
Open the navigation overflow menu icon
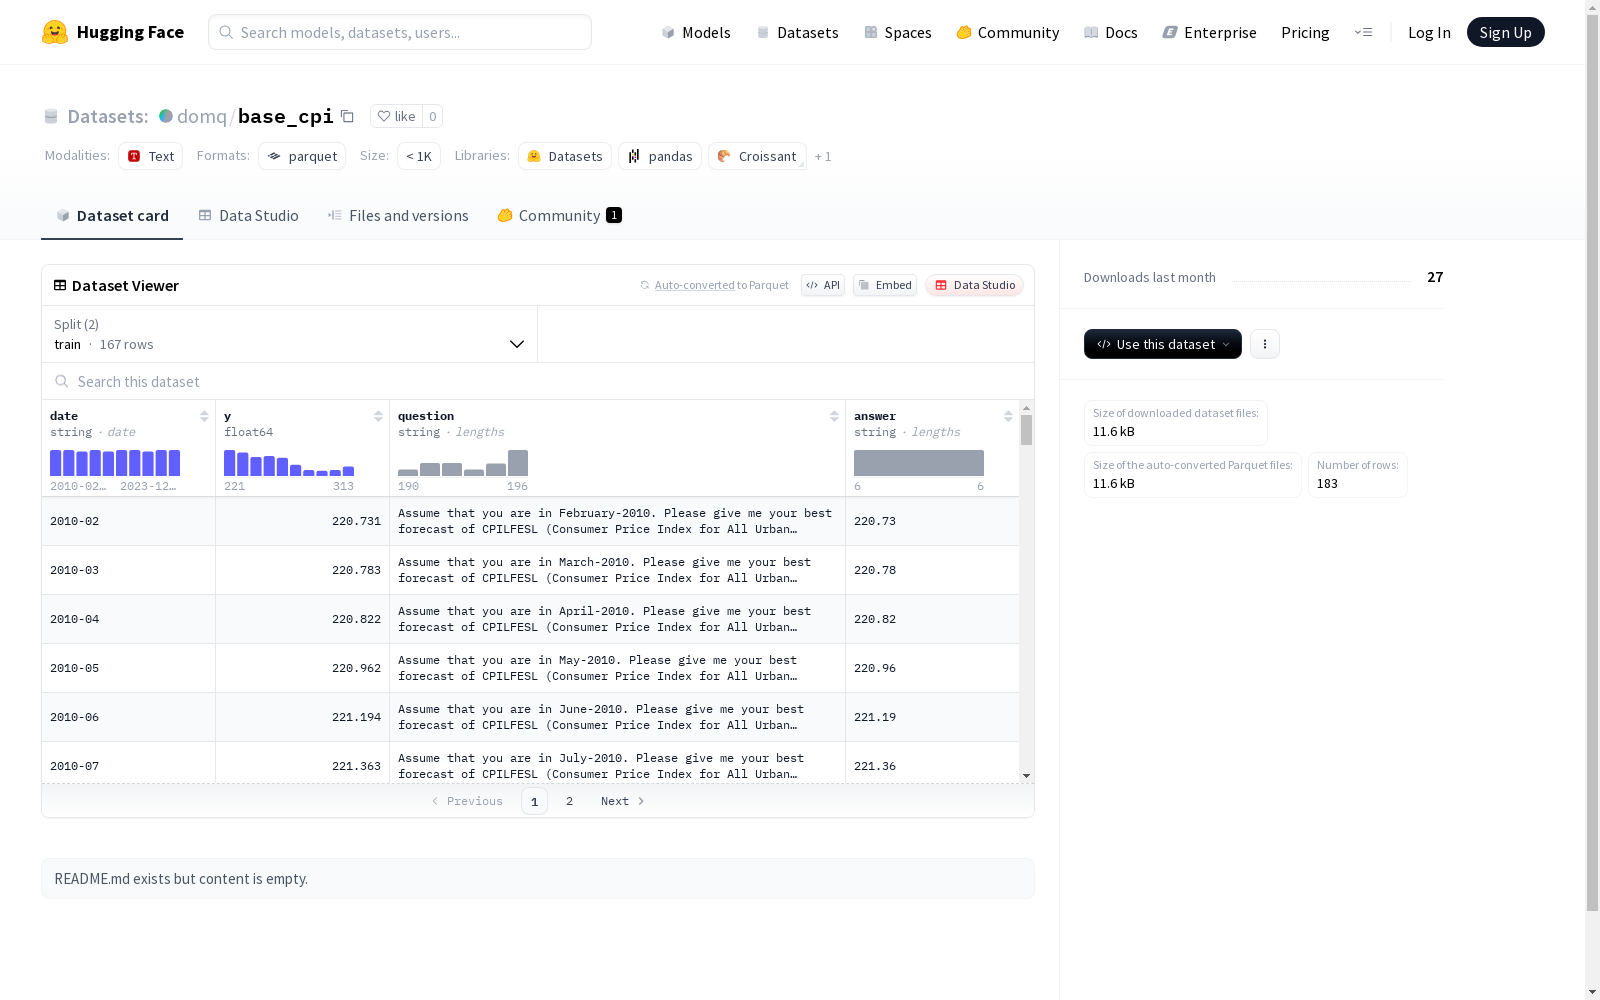pos(1363,32)
